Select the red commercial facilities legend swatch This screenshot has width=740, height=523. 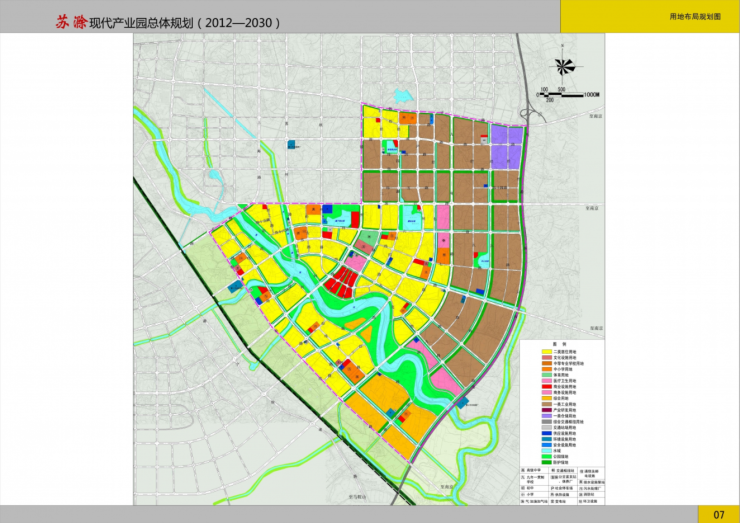coord(547,387)
